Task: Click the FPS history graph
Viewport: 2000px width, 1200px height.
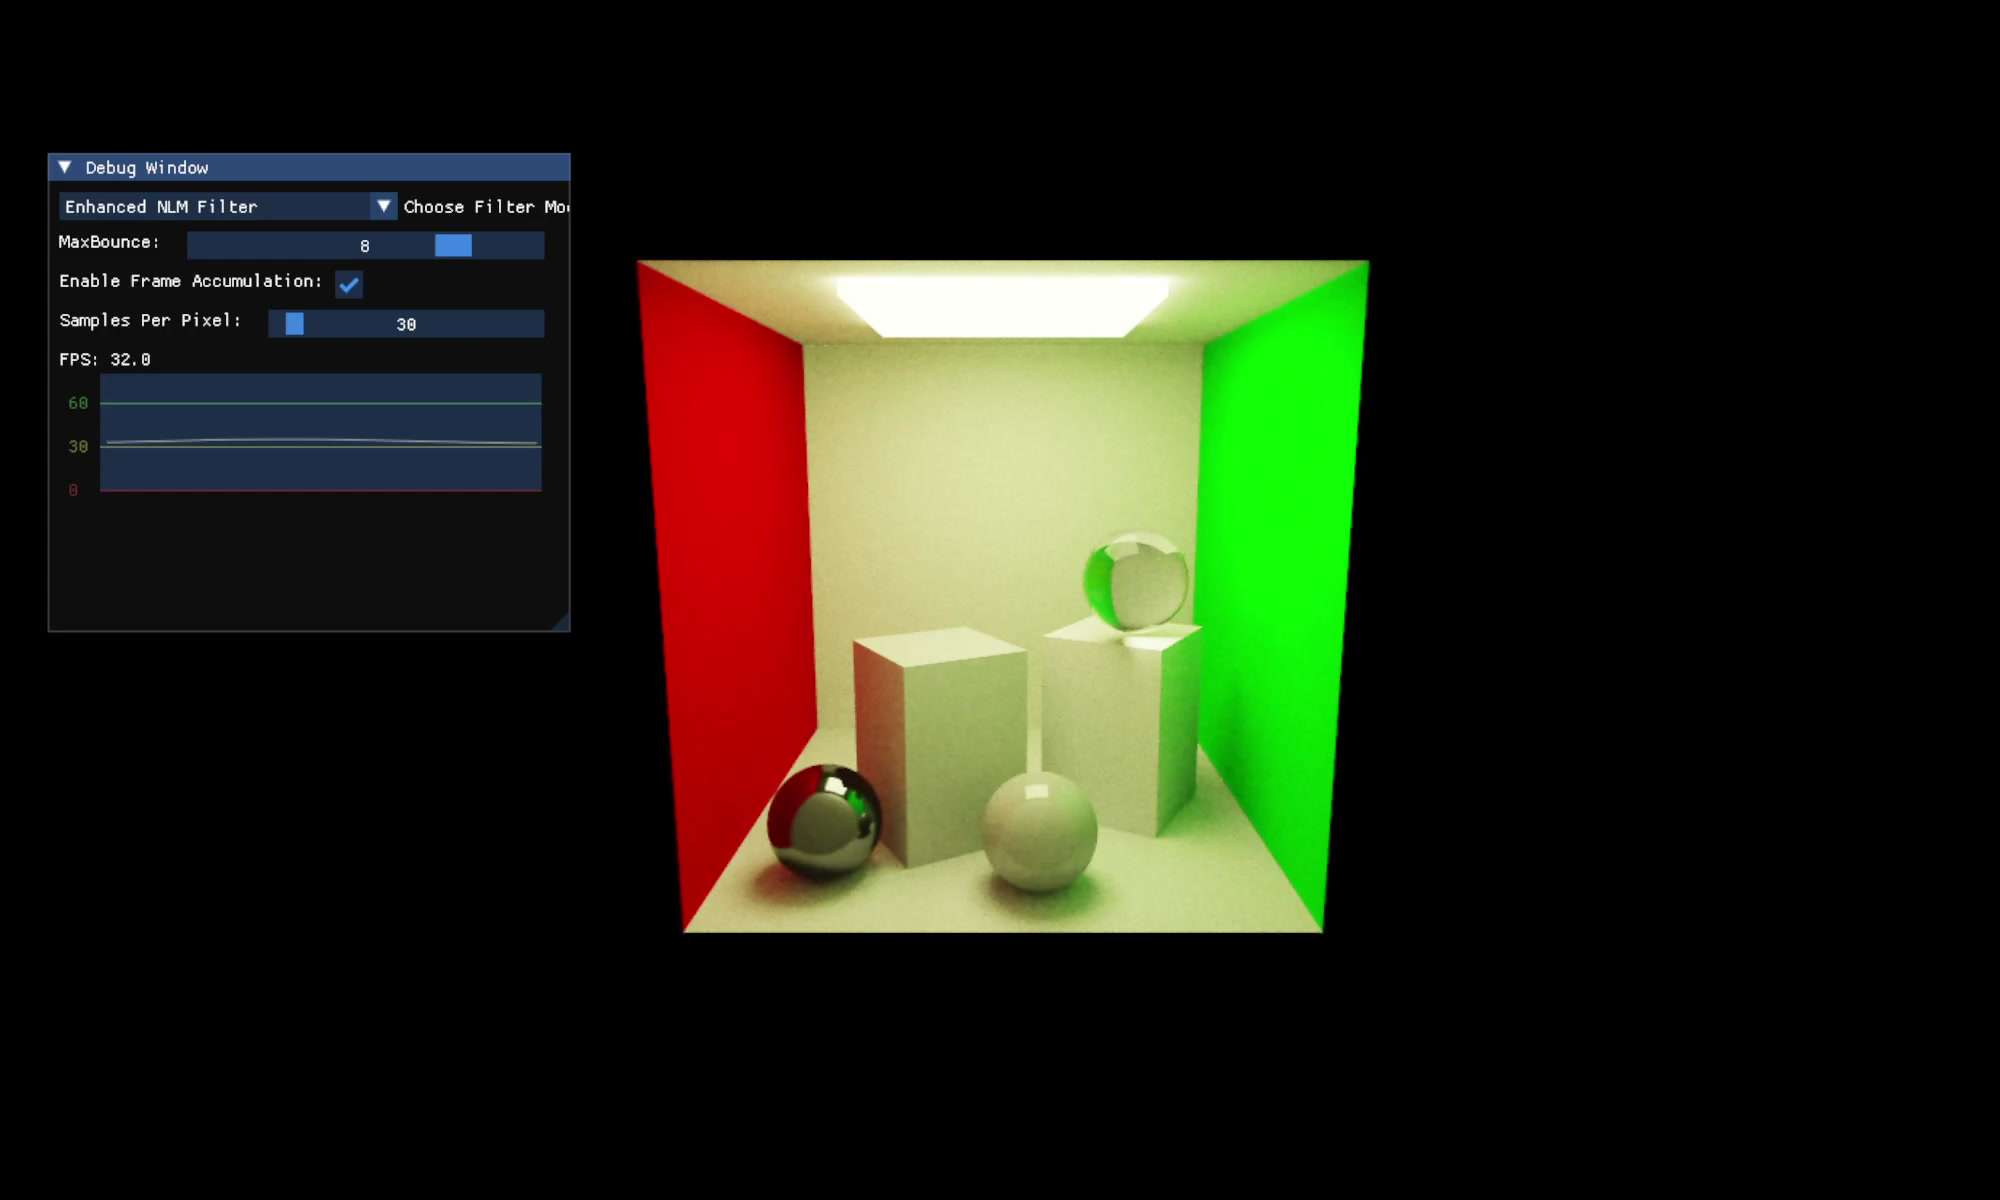Action: [x=321, y=433]
